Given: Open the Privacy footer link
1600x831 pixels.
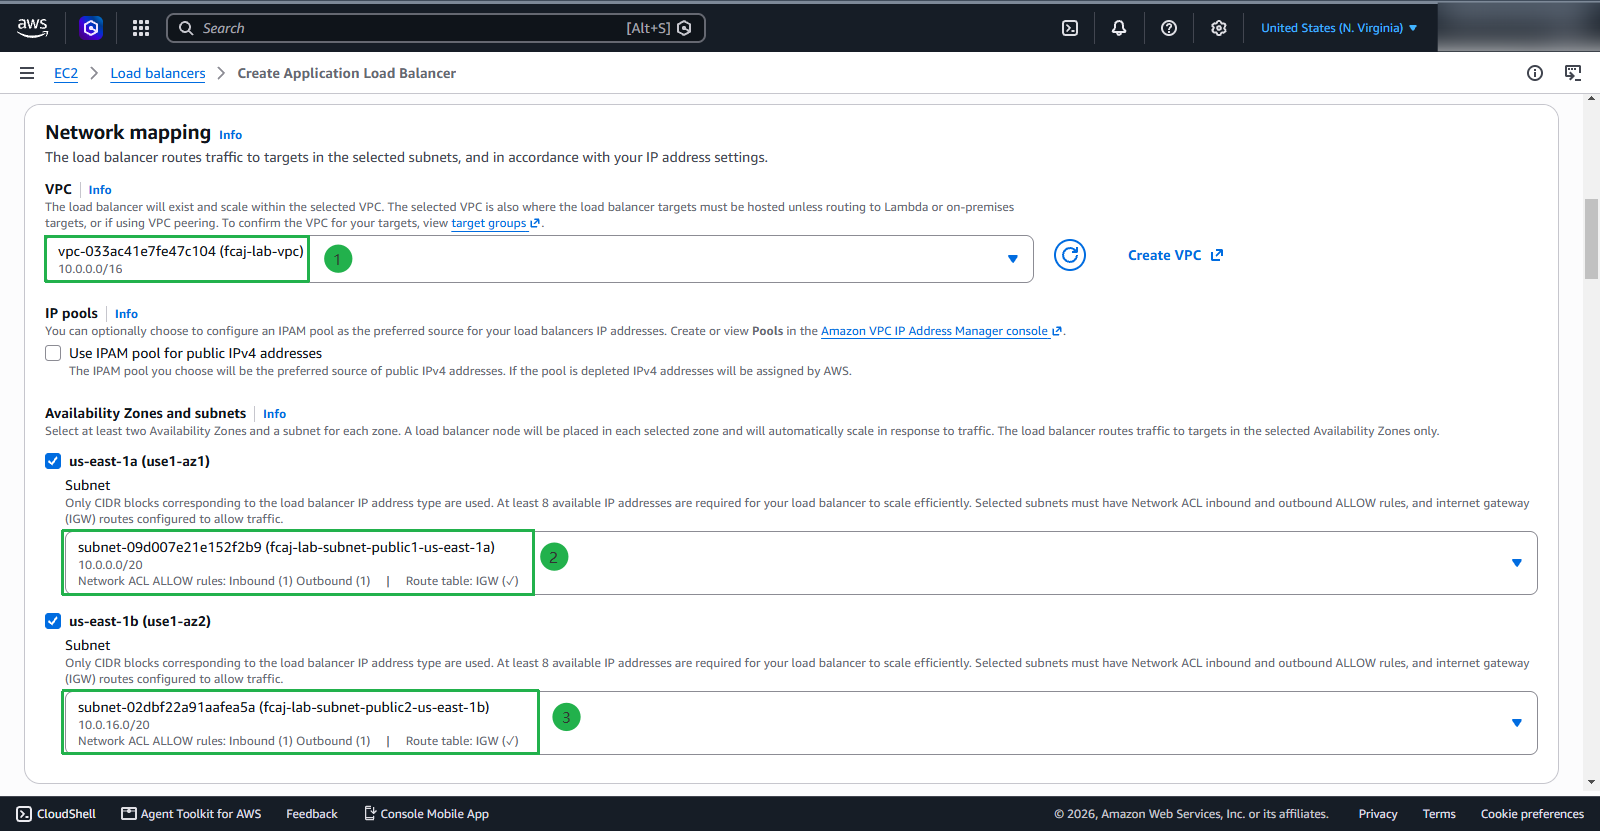Looking at the screenshot, I should (1378, 814).
